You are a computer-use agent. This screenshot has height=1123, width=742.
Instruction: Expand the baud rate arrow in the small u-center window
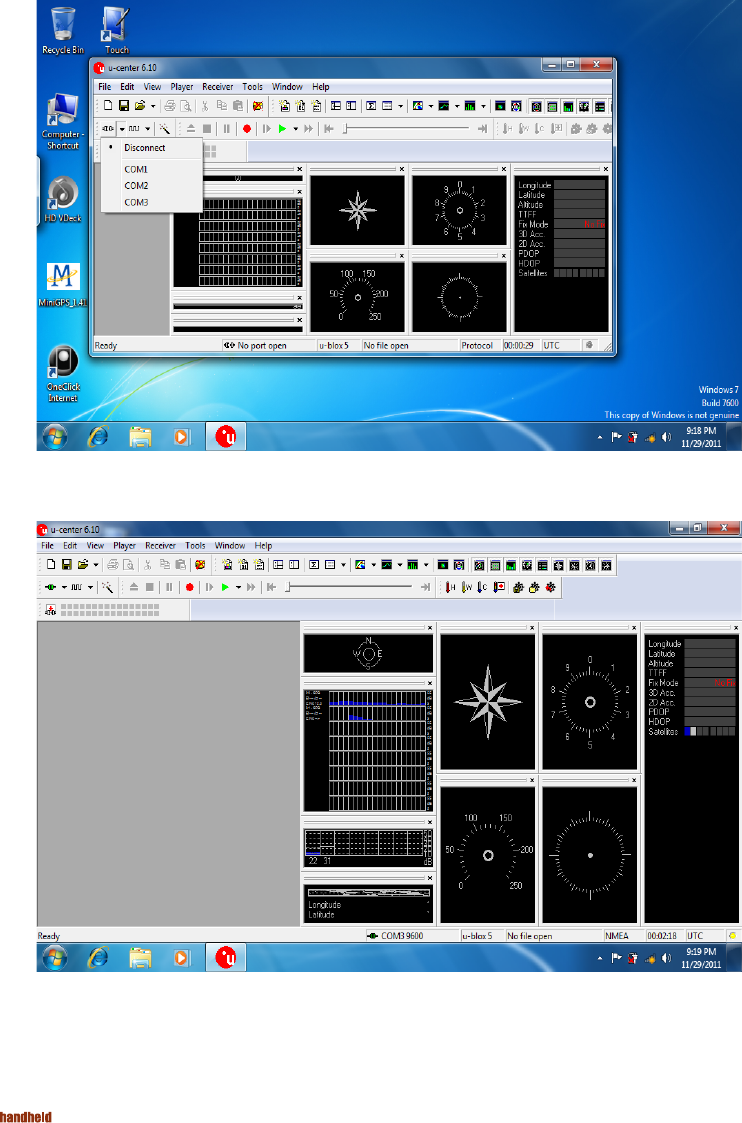click(148, 129)
